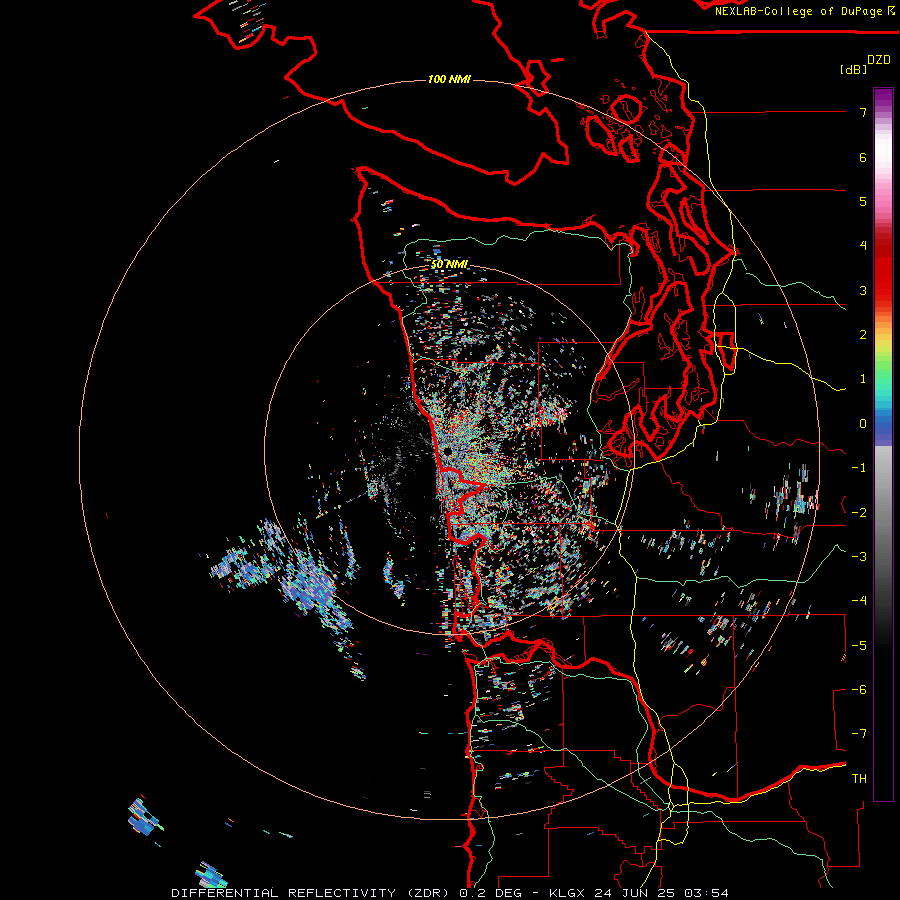Click the [dB] unit label
Image resolution: width=900 pixels, height=900 pixels.
pyautogui.click(x=854, y=69)
